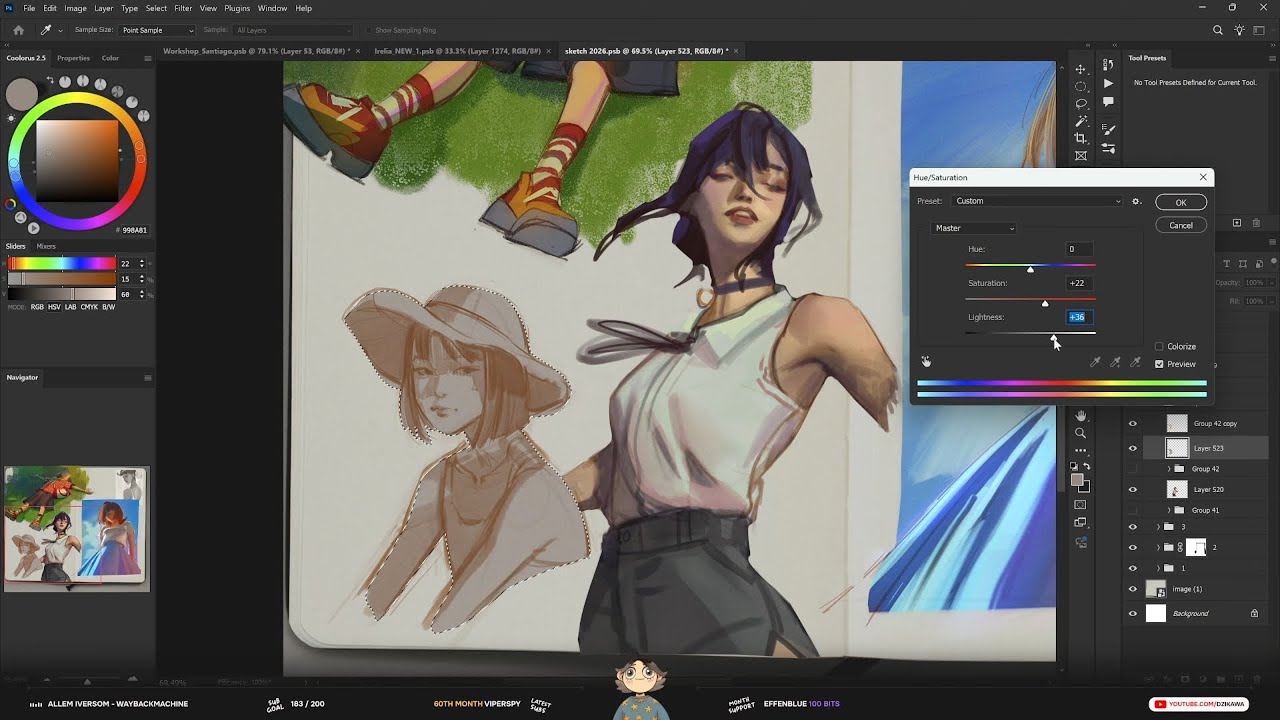This screenshot has width=1280, height=720.
Task: Expand layer group 3
Action: [x=1159, y=527]
